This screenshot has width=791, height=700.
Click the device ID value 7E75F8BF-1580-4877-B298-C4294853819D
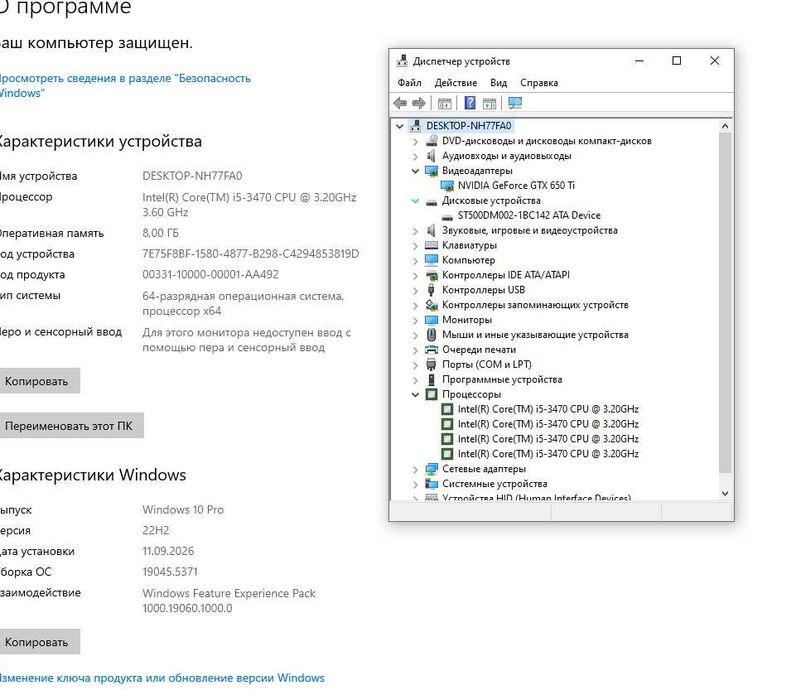(x=251, y=254)
